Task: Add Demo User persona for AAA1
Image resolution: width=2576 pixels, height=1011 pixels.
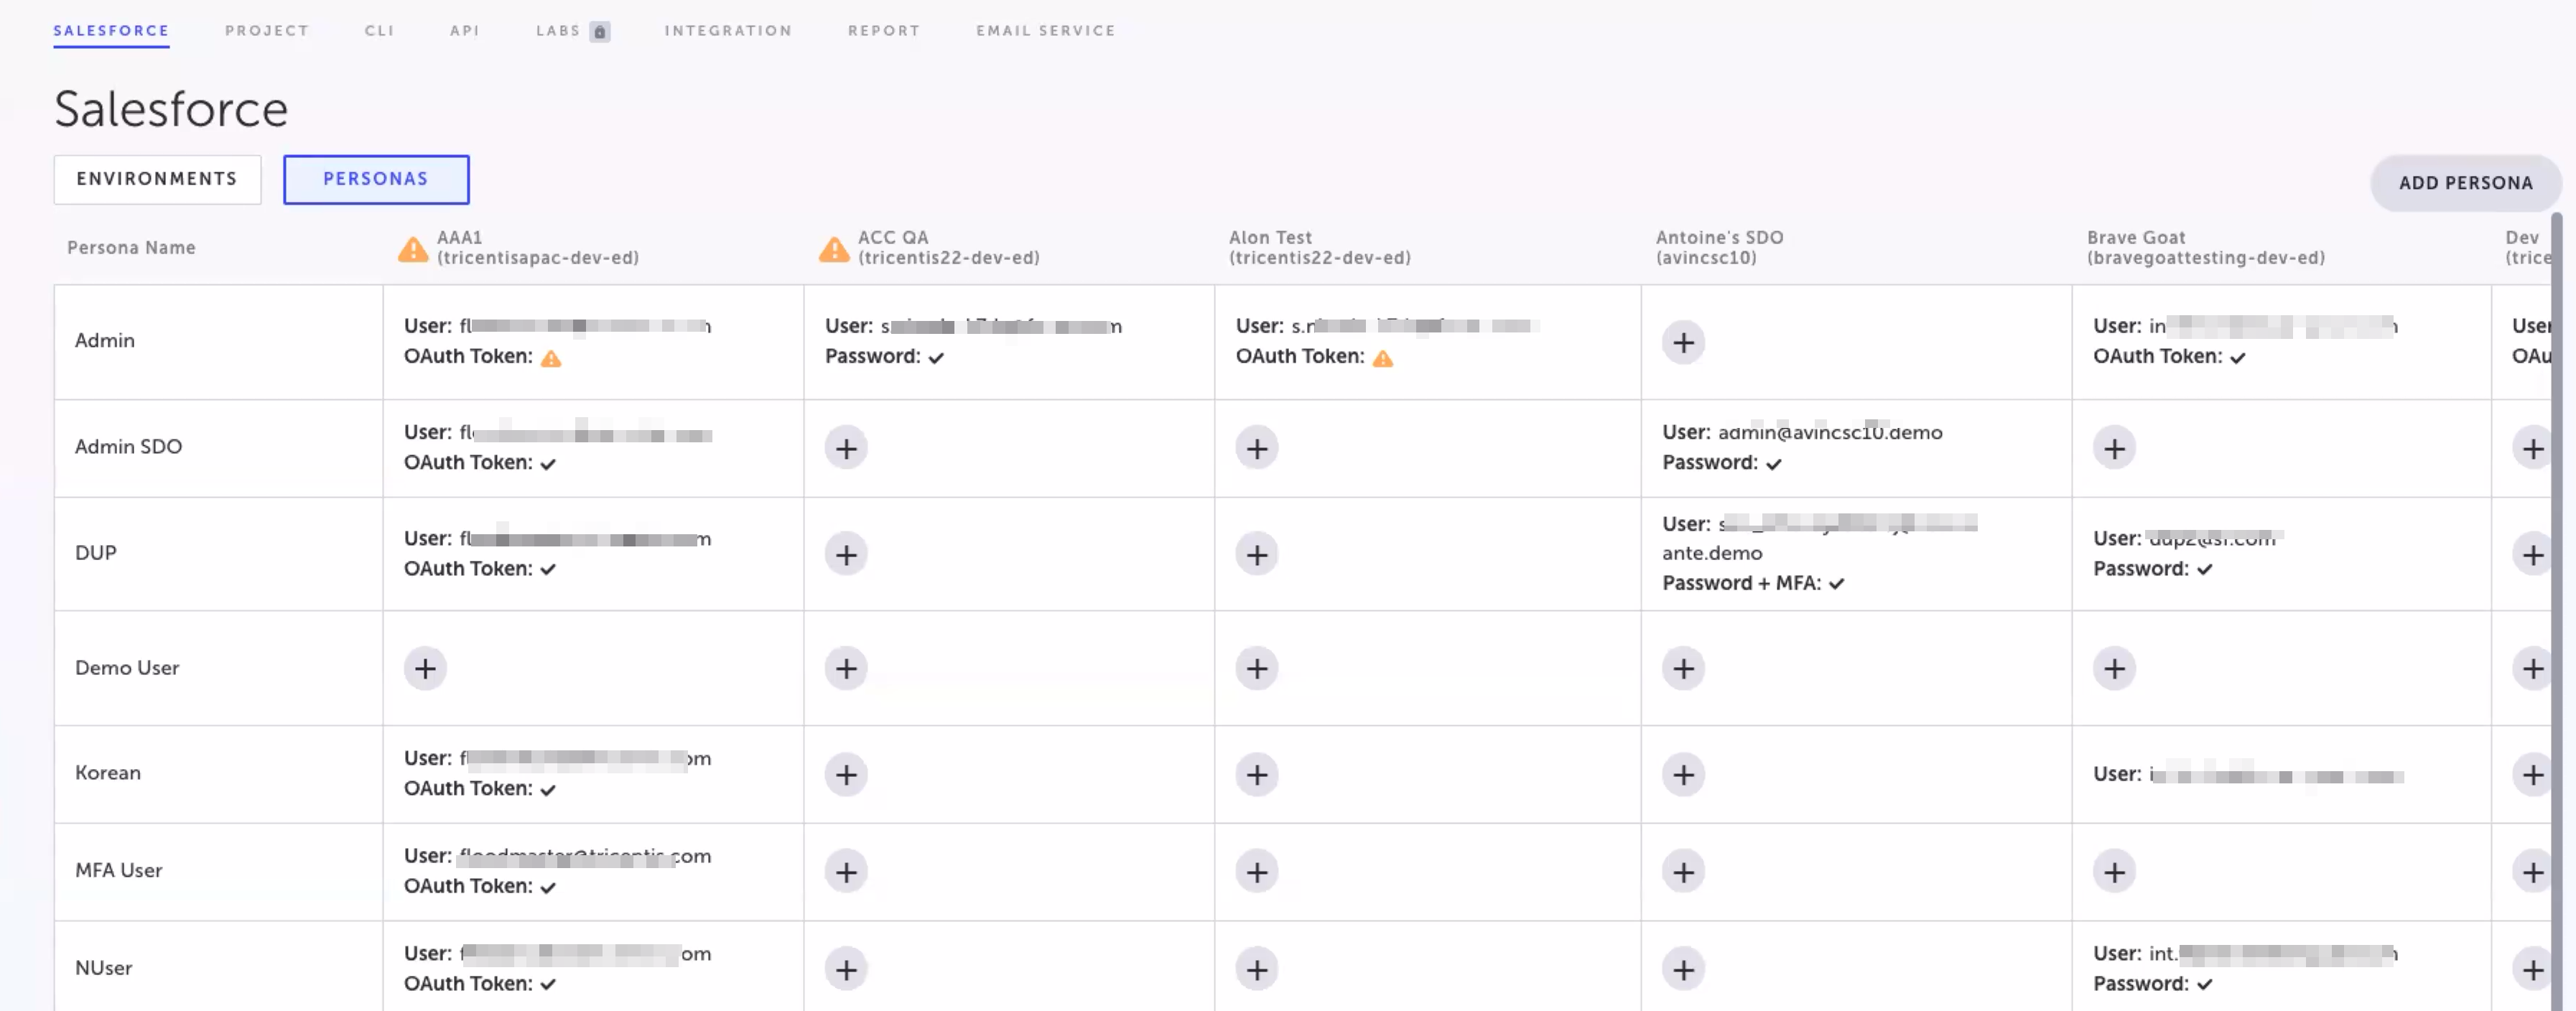Action: tap(425, 668)
